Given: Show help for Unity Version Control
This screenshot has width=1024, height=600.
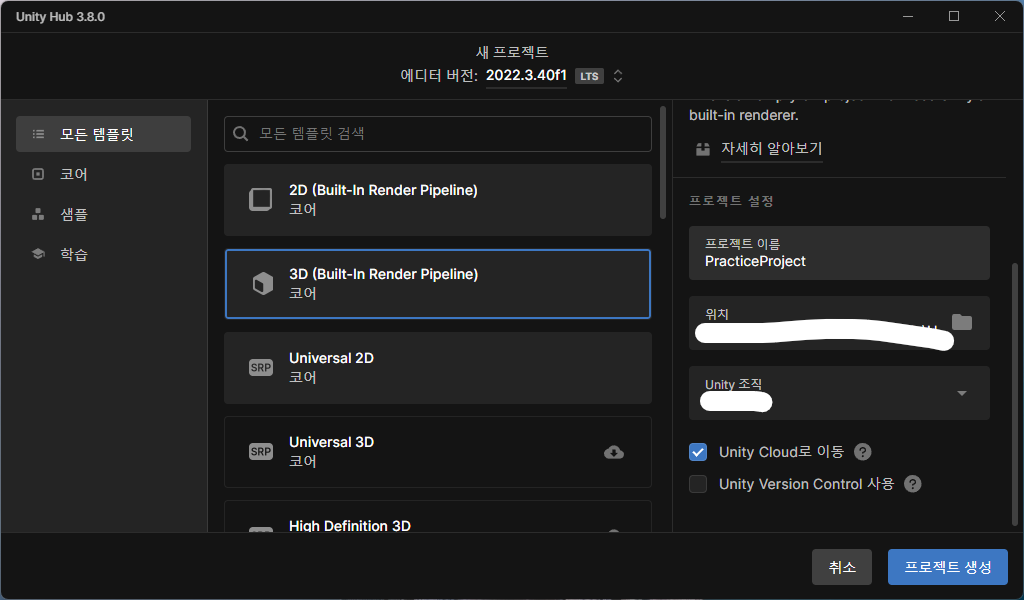Looking at the screenshot, I should pos(912,484).
